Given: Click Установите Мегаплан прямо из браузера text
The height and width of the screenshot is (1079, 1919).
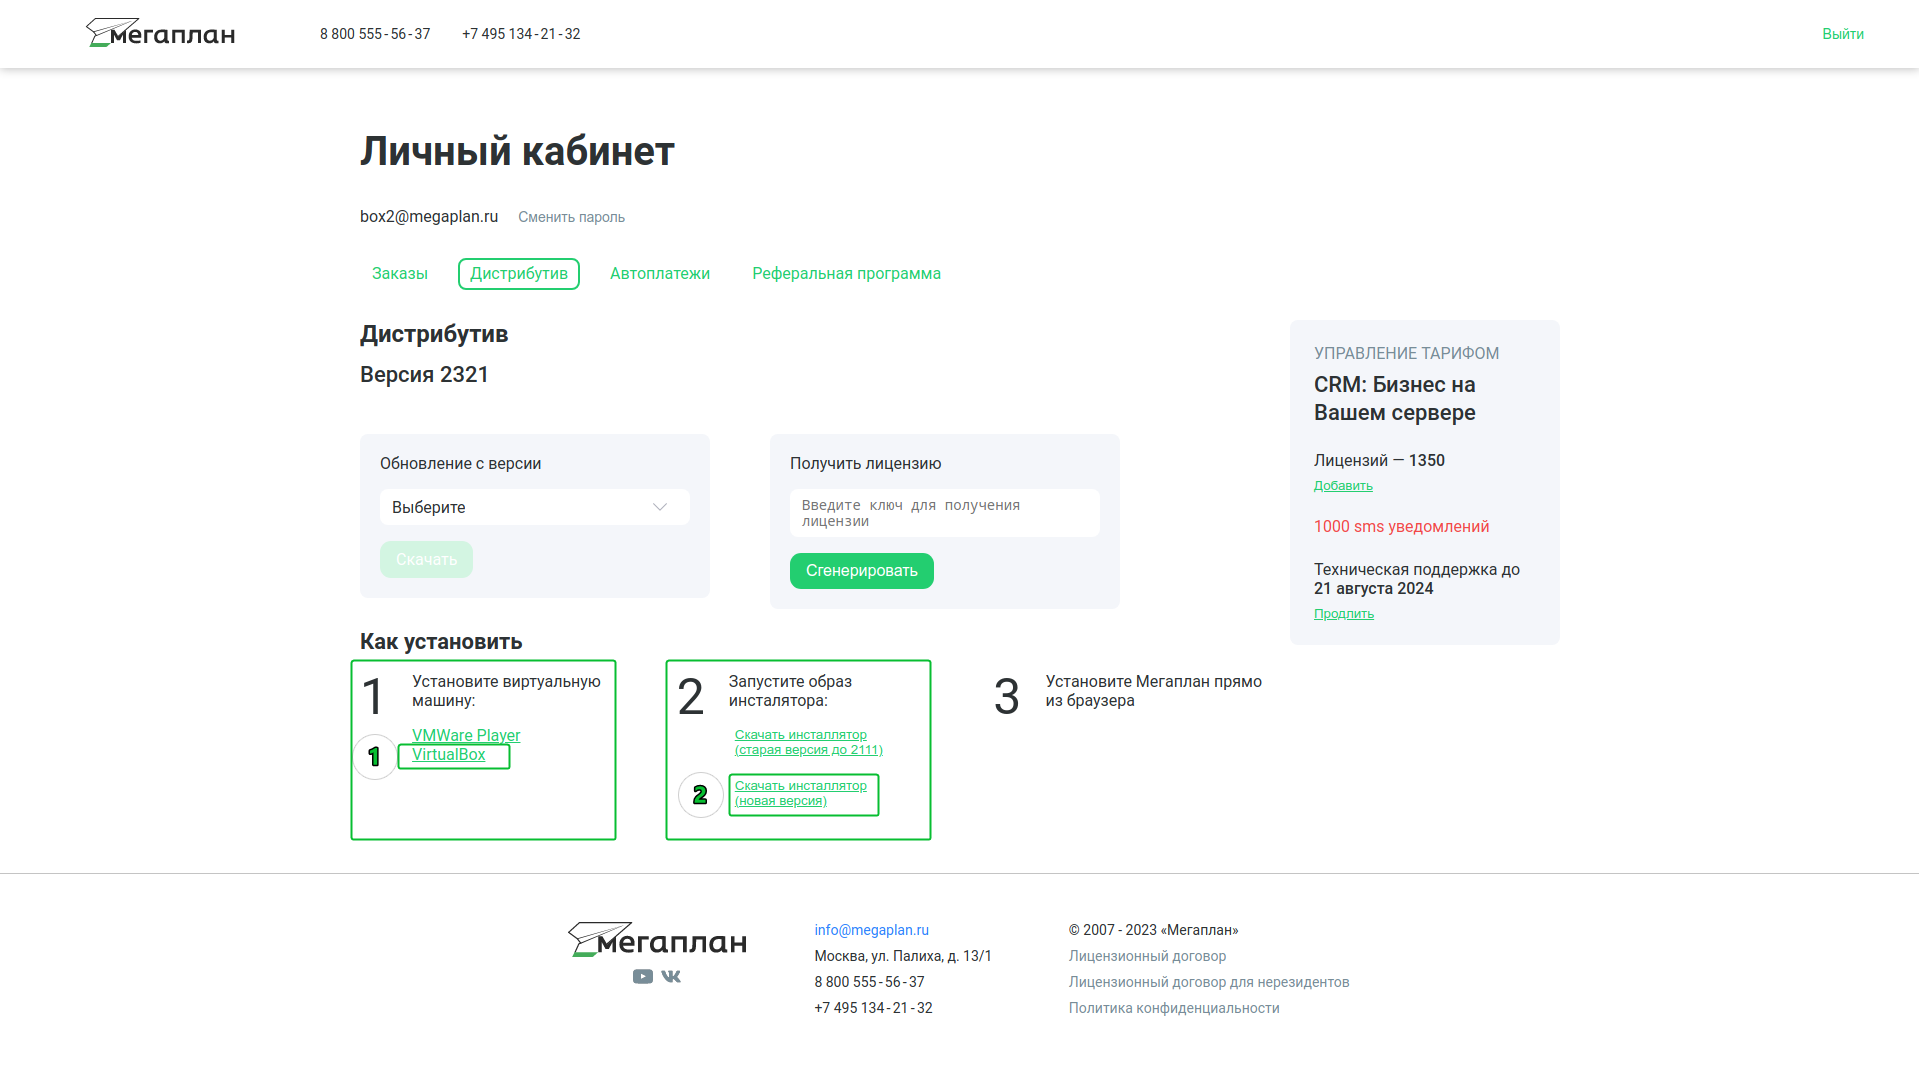Looking at the screenshot, I should click(x=1154, y=691).
